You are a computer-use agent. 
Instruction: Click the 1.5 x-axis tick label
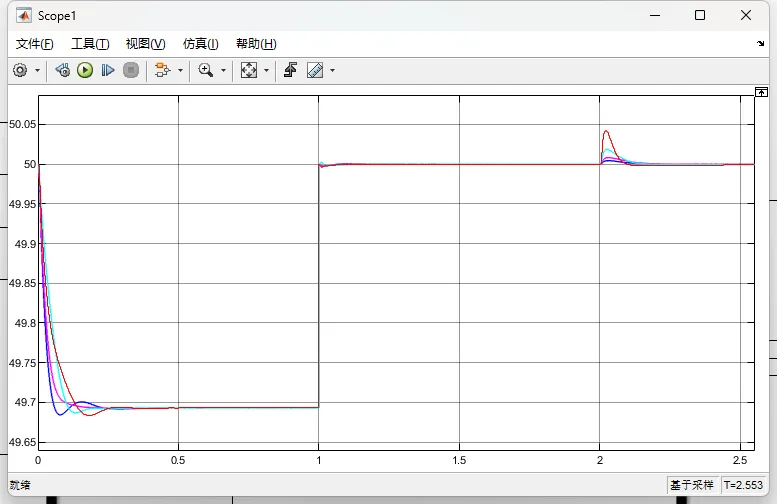click(x=459, y=460)
